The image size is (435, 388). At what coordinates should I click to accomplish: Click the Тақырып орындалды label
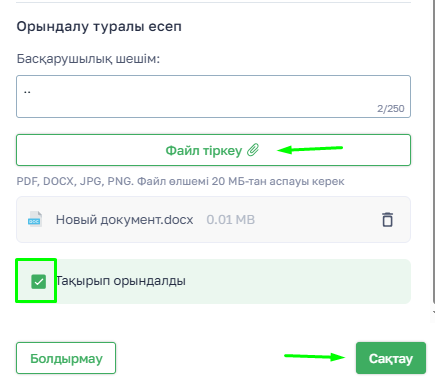coord(121,281)
